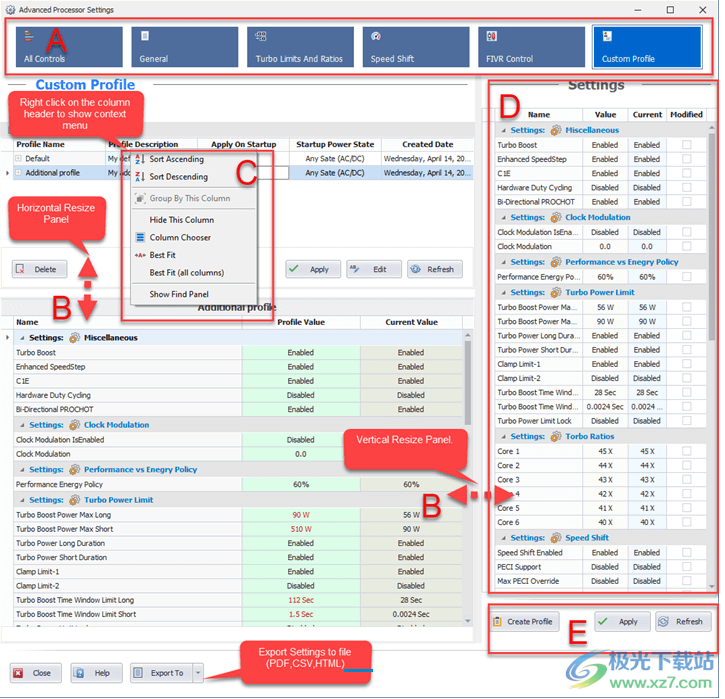Click the Export To button
Viewport: 725px width, 699px height.
point(161,673)
